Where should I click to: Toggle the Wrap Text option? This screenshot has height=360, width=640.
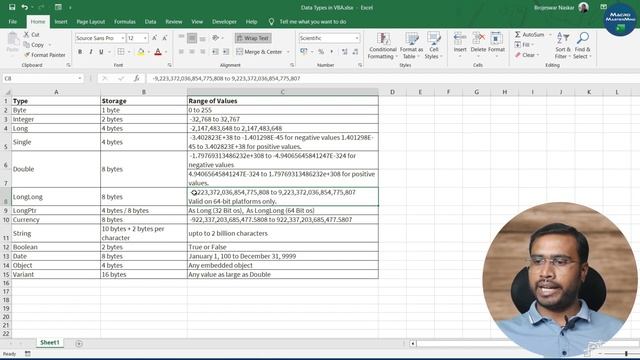tap(253, 38)
